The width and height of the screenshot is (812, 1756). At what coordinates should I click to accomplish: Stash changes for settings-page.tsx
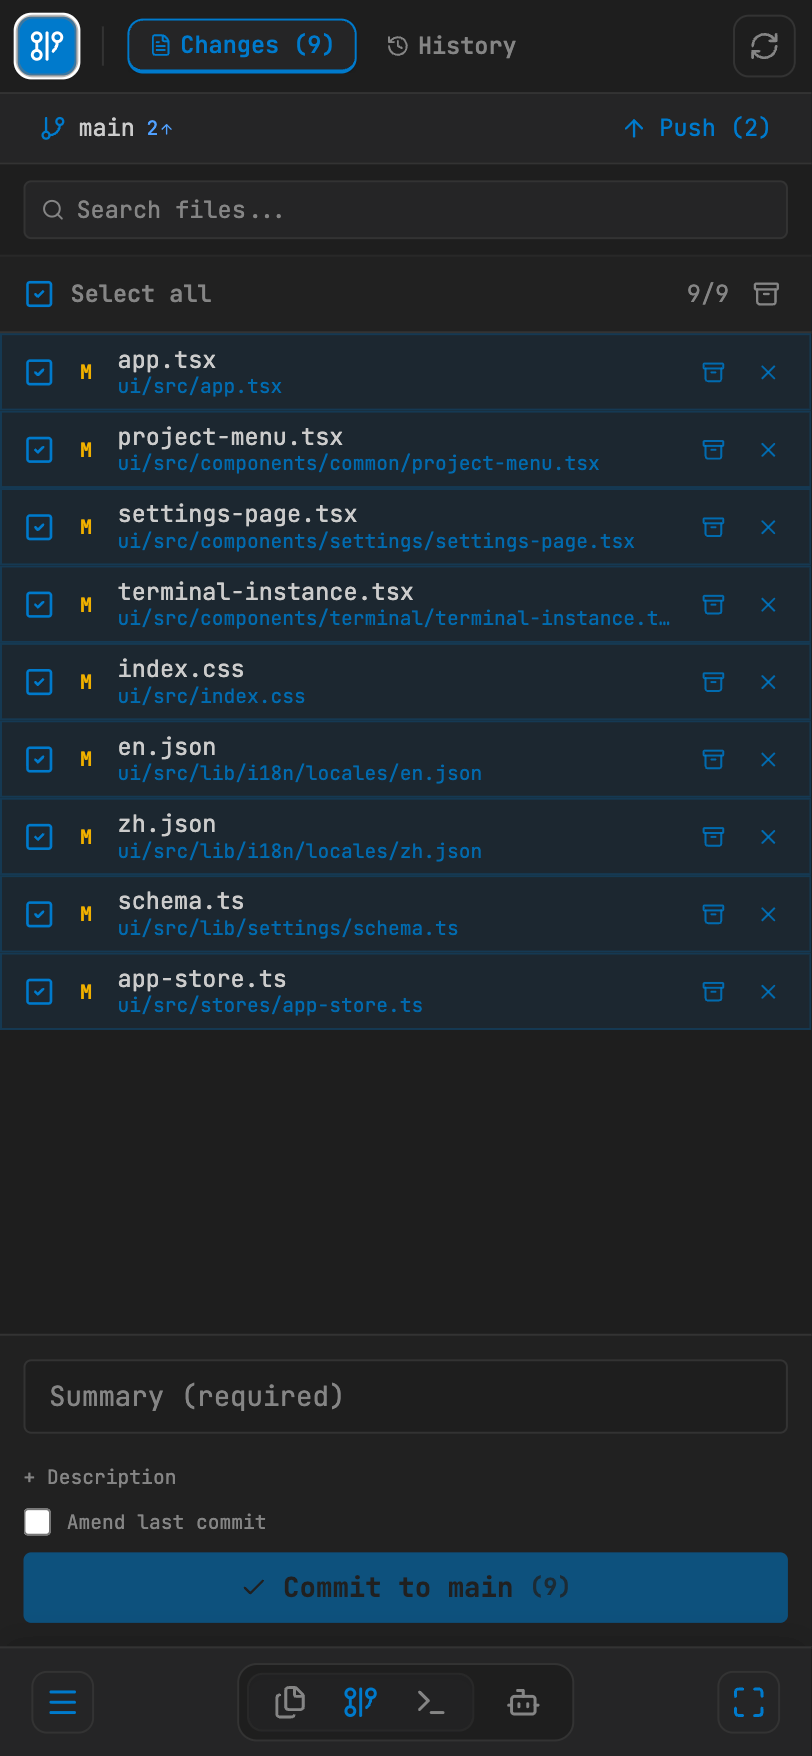pos(713,527)
